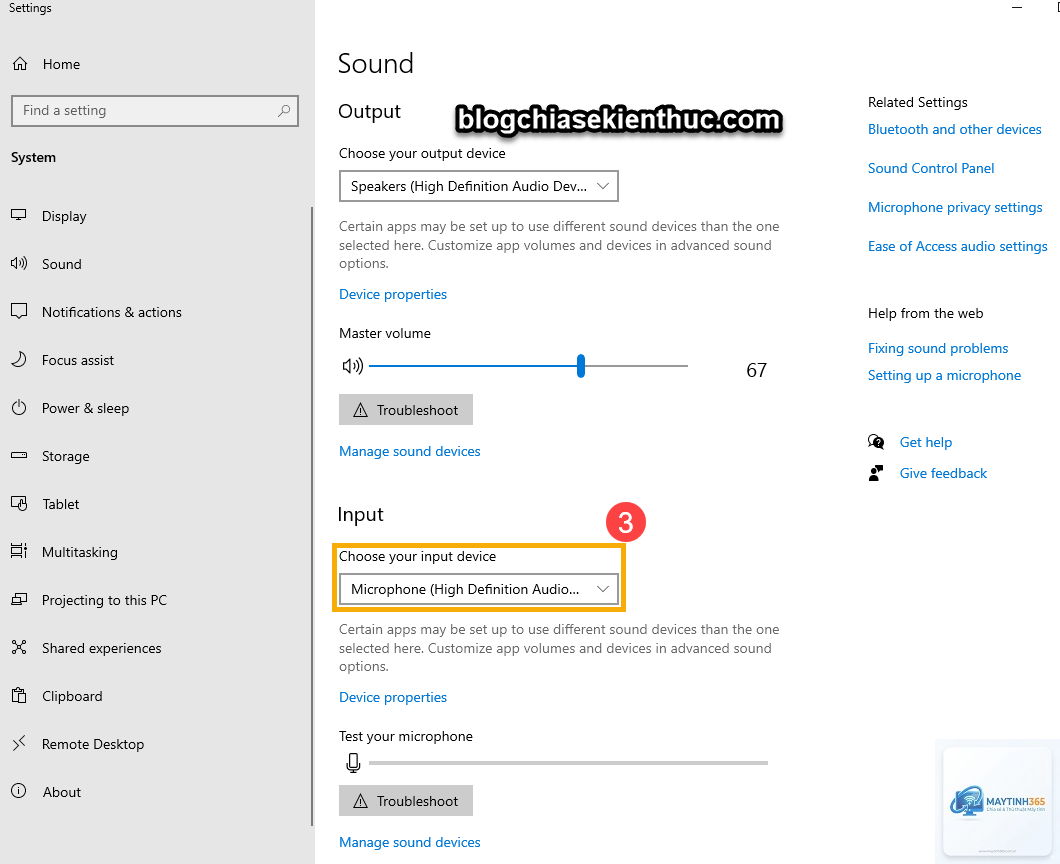This screenshot has width=1060, height=864.
Task: Click the Projecting to this PC icon
Action: click(x=19, y=599)
